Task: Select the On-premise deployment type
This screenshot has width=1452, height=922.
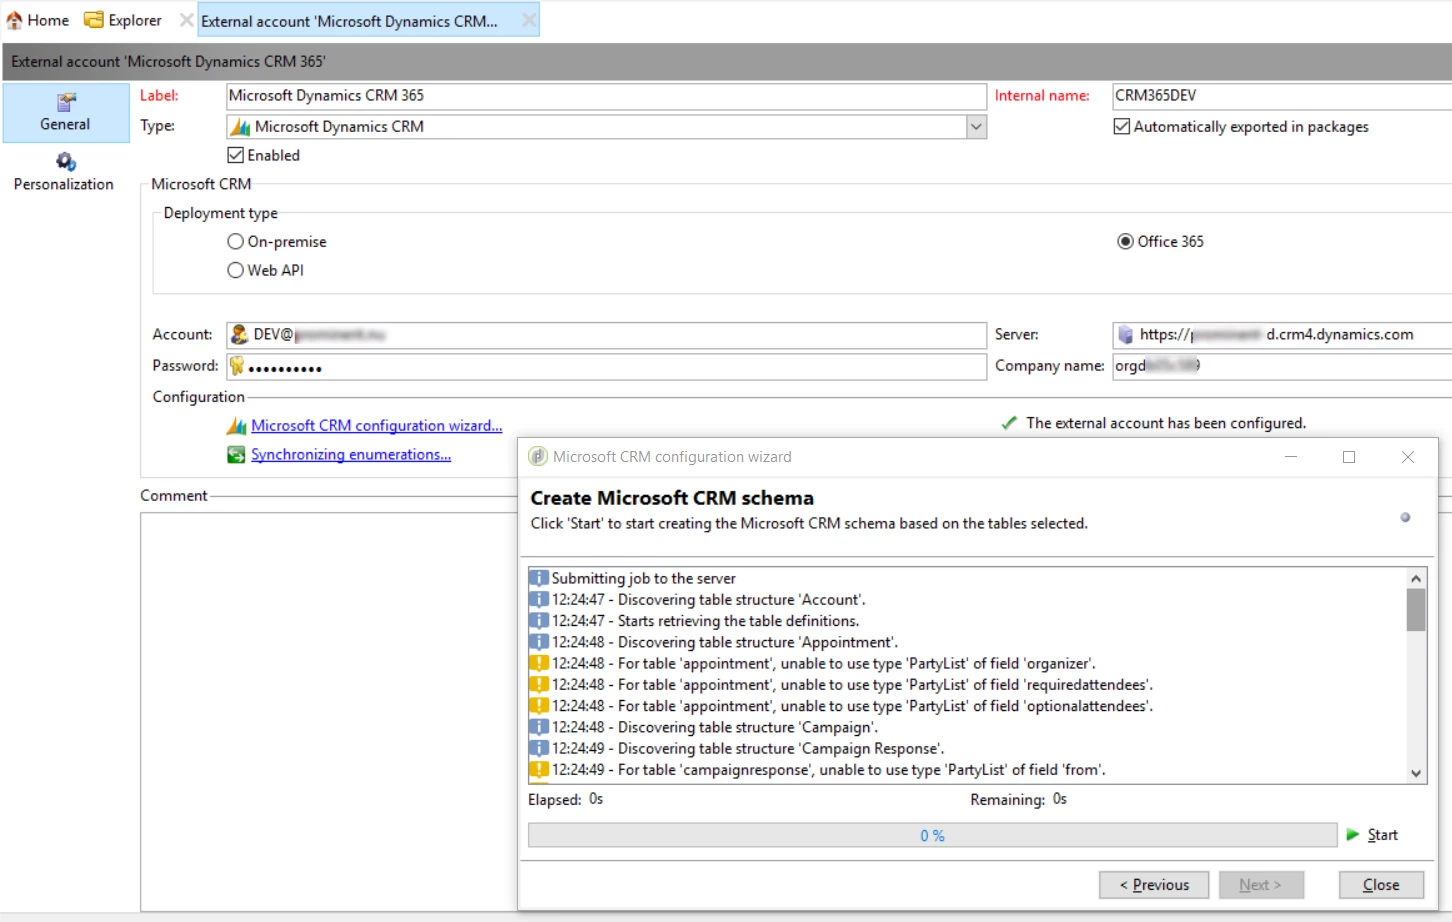Action: click(236, 242)
